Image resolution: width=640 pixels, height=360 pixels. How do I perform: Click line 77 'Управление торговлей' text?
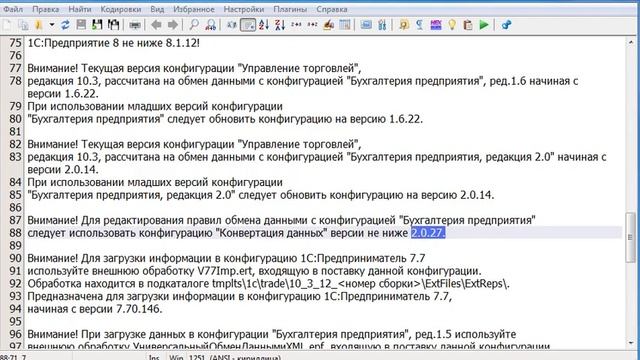pyautogui.click(x=298, y=68)
